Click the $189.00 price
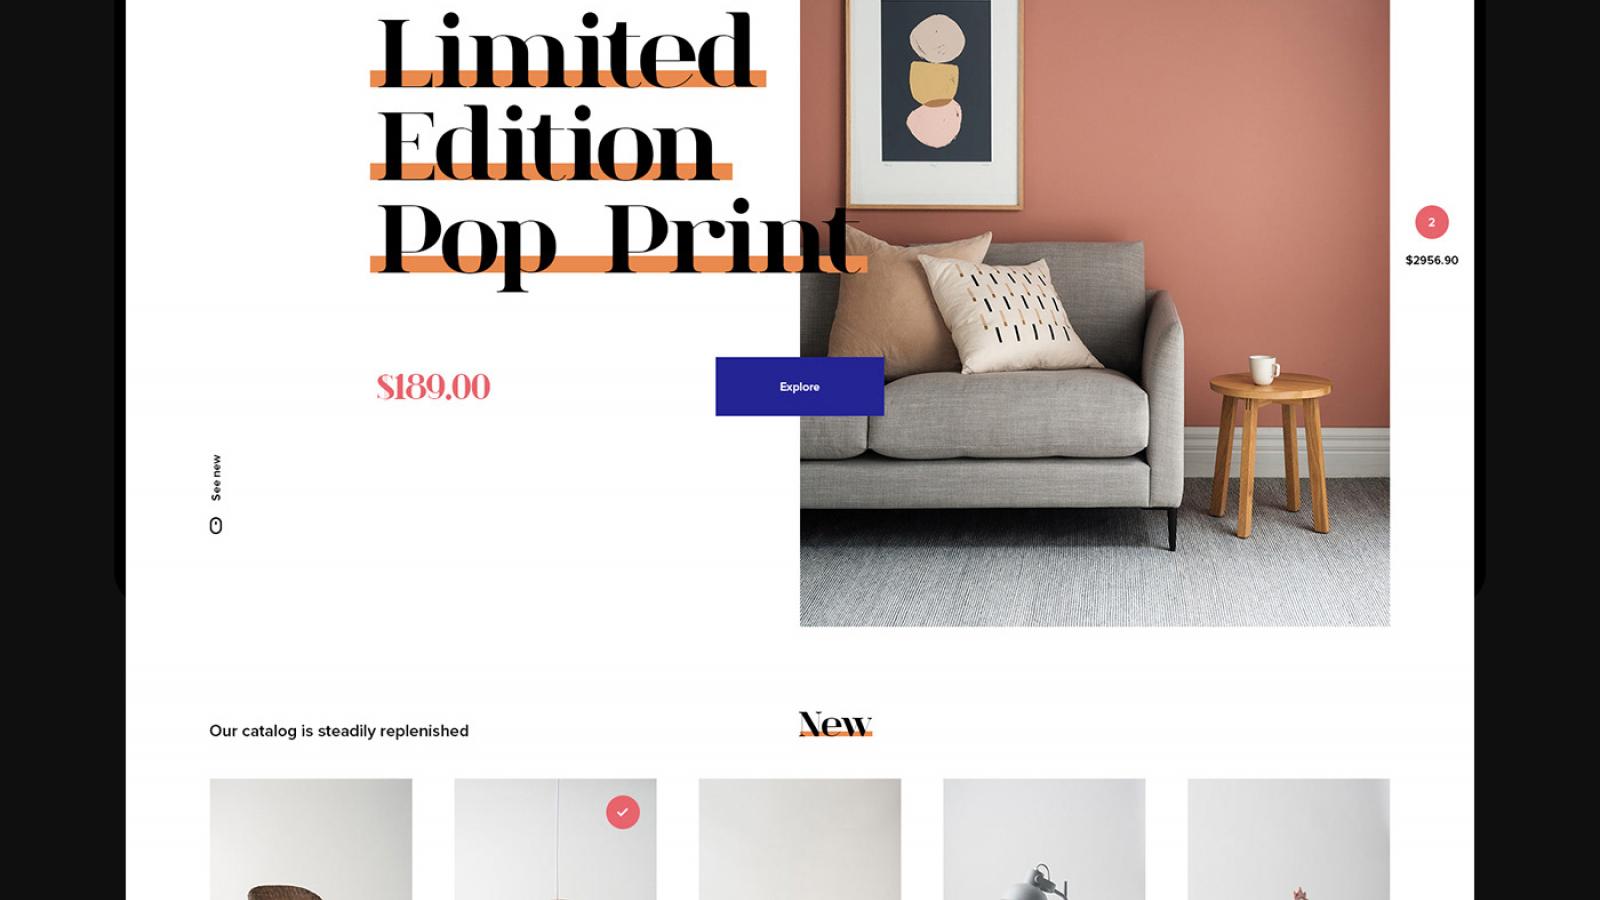Viewport: 1600px width, 900px height. pos(433,387)
